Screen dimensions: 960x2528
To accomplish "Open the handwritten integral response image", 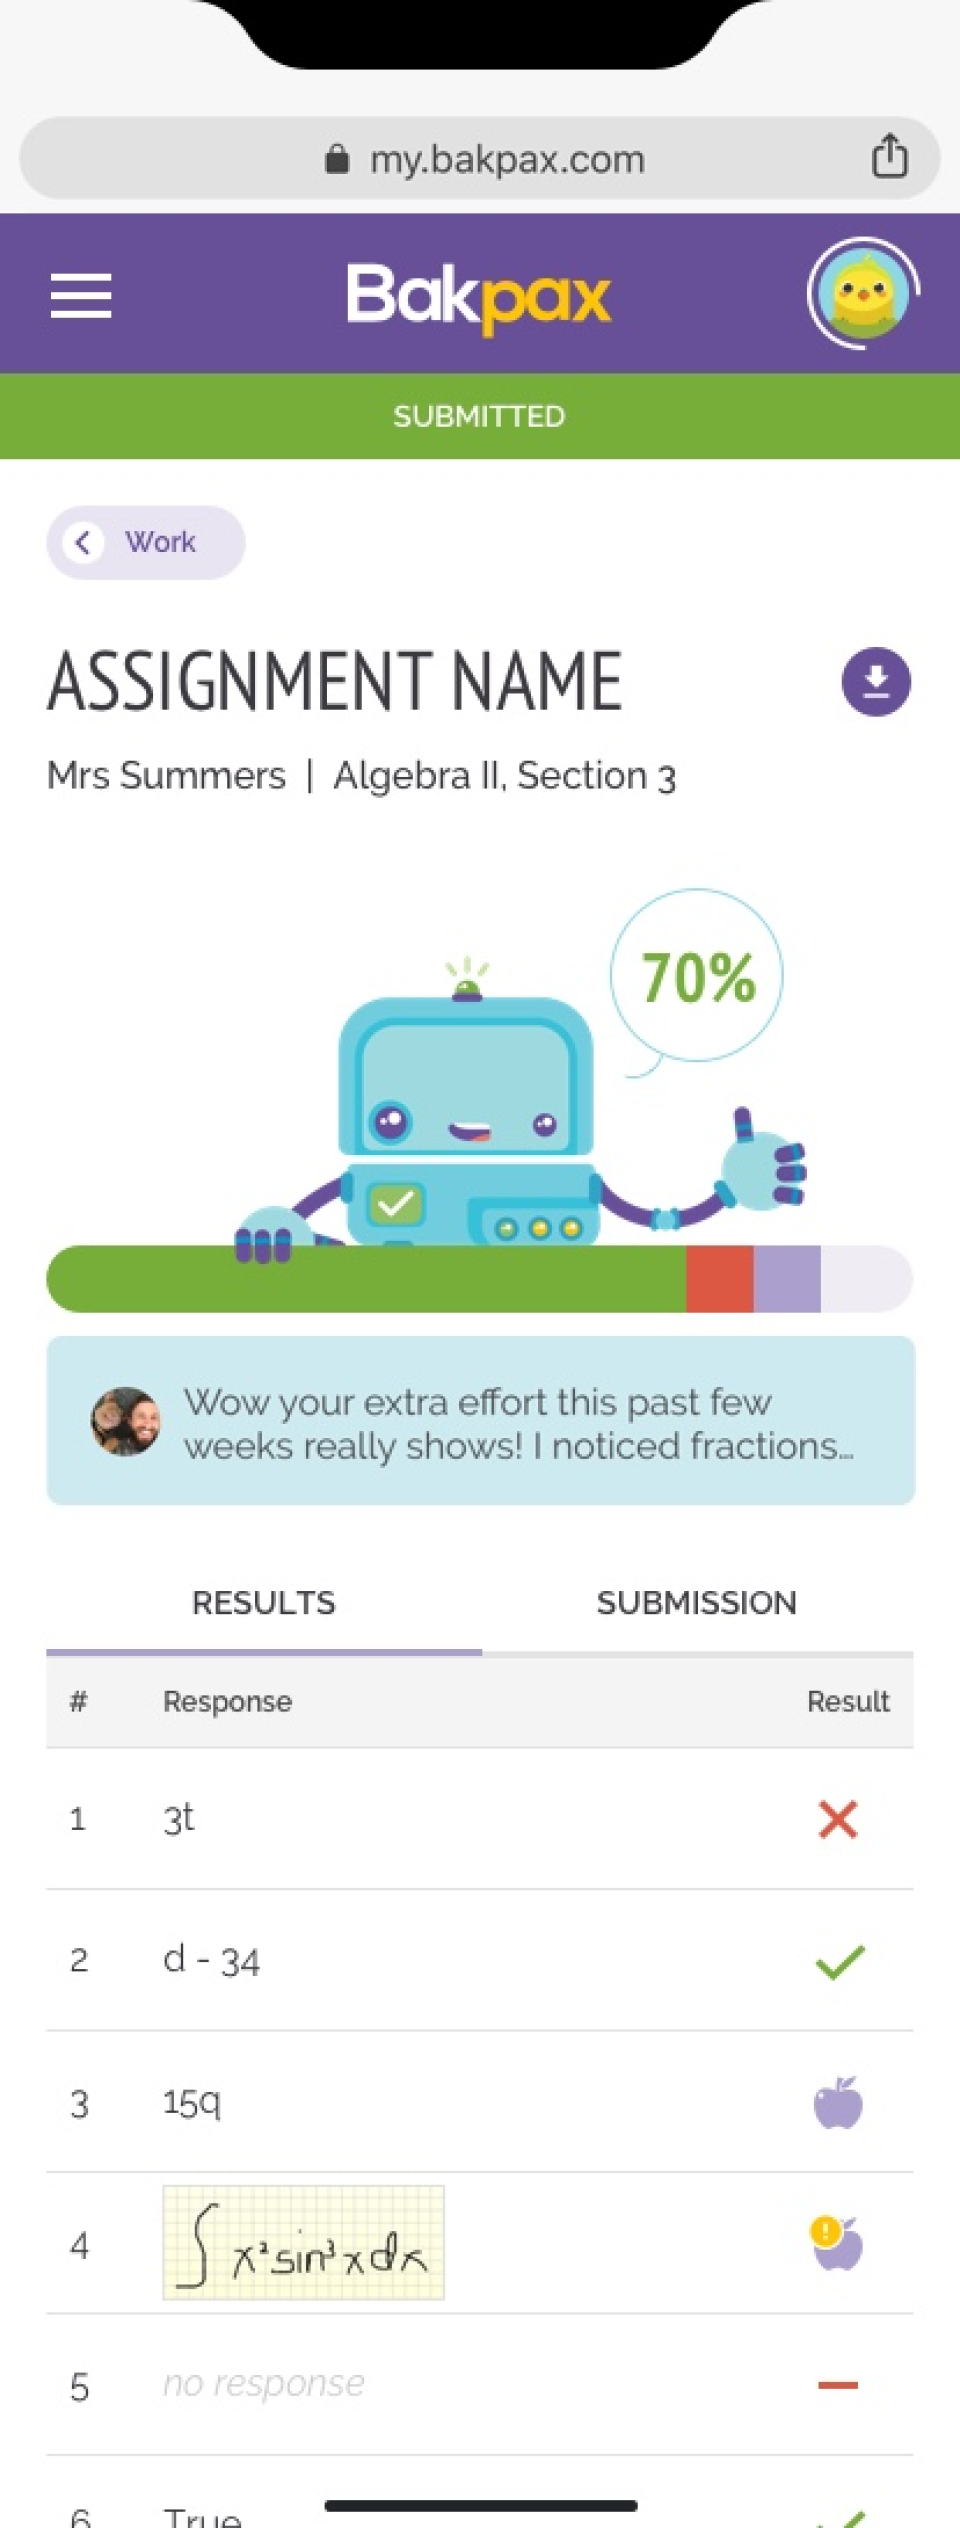I will click(304, 2243).
